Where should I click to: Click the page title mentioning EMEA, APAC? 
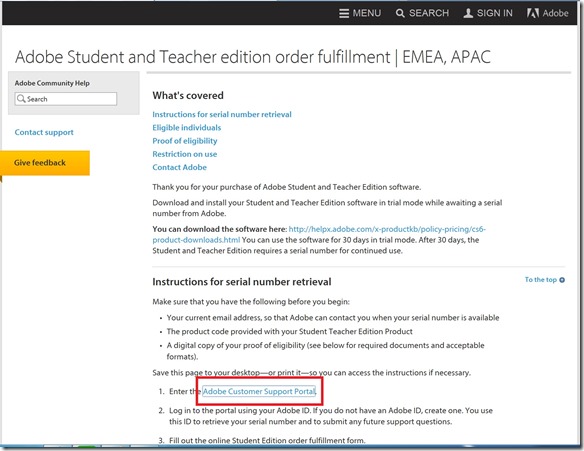[253, 57]
